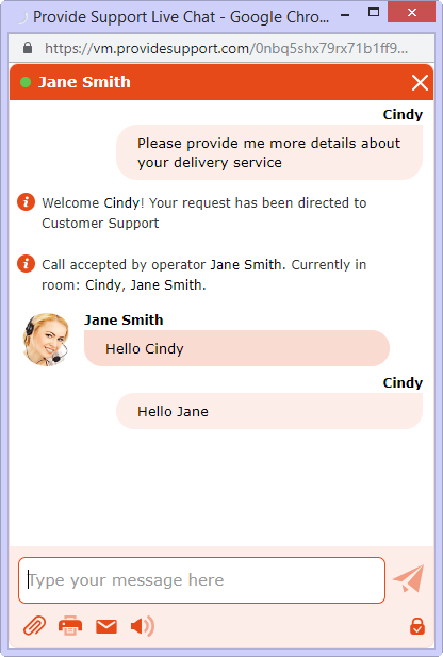Print the chat transcript using printer icon
The image size is (443, 657).
pyautogui.click(x=70, y=626)
